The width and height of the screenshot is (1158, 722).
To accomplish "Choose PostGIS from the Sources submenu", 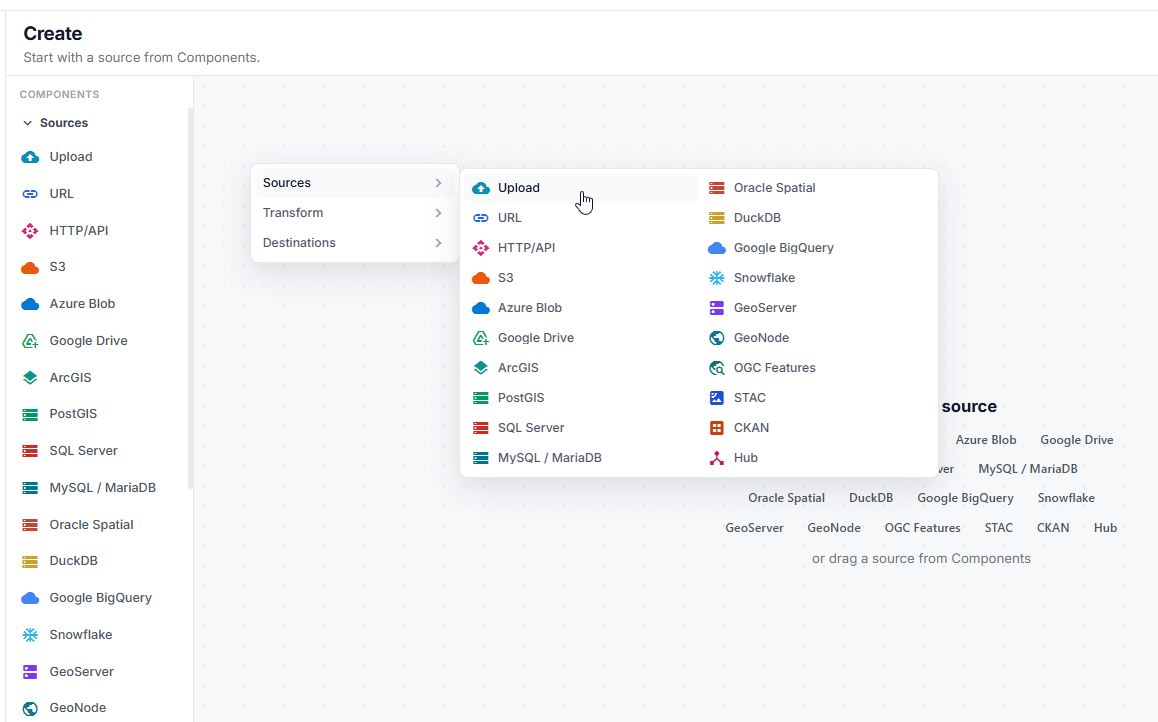I will pyautogui.click(x=581, y=398).
